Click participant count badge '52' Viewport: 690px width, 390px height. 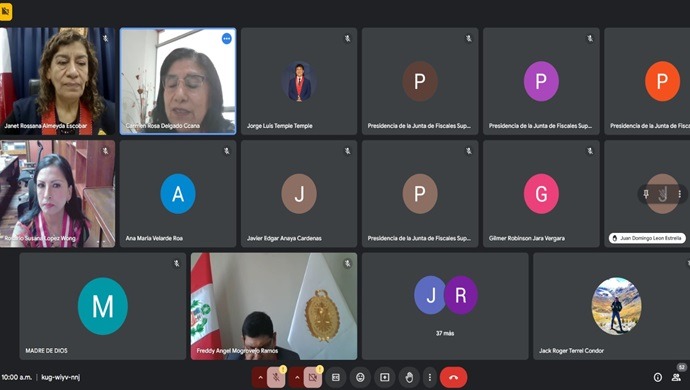[682, 367]
